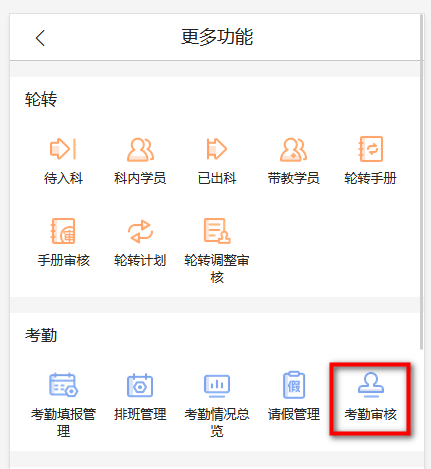Click the 轮转 section heading
The image size is (431, 469).
[x=41, y=99]
